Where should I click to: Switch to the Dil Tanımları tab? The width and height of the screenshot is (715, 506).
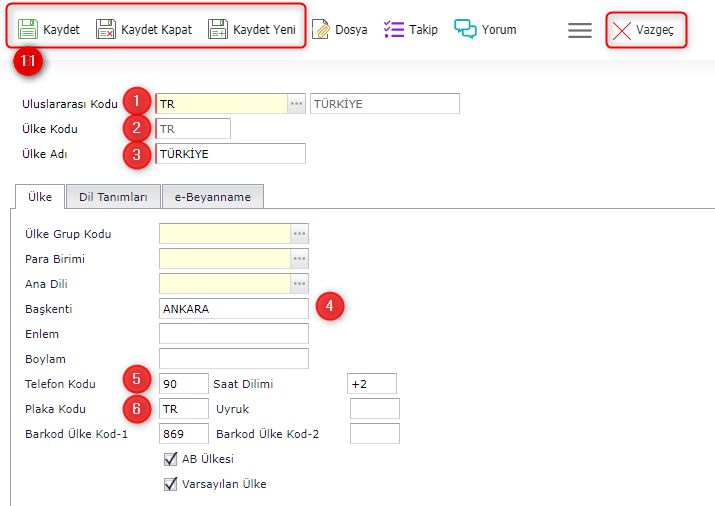[113, 197]
